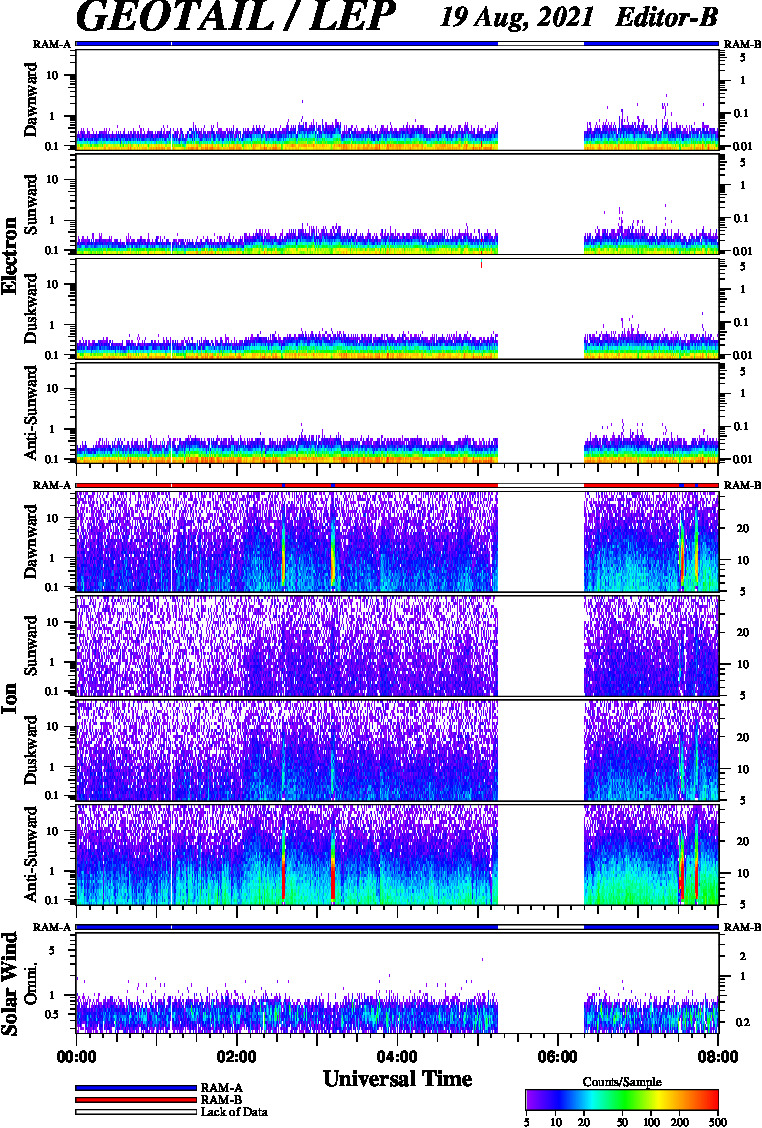Click the Electron Duskward spectrogram panel
The height and width of the screenshot is (1128, 762).
(397, 309)
